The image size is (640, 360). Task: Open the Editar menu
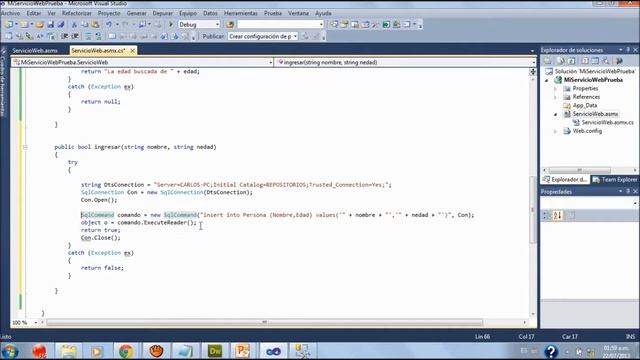[x=34, y=13]
